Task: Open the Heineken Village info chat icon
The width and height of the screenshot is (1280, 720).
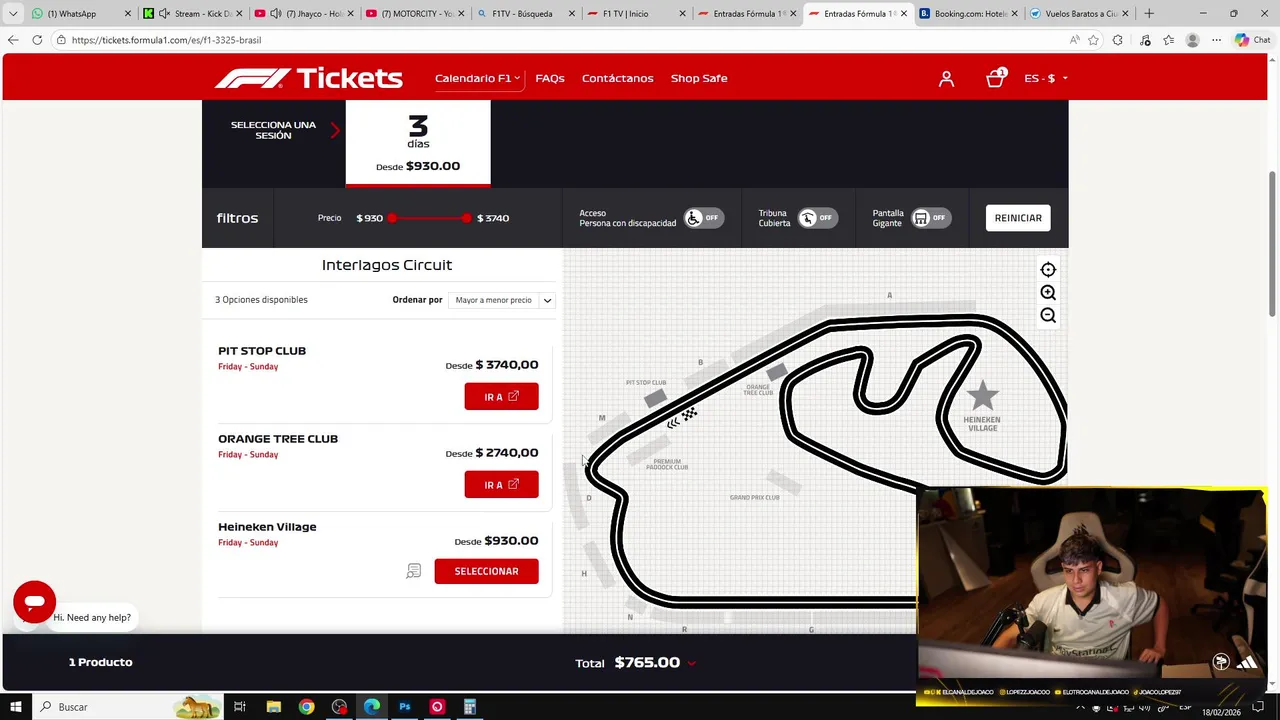Action: (x=414, y=571)
